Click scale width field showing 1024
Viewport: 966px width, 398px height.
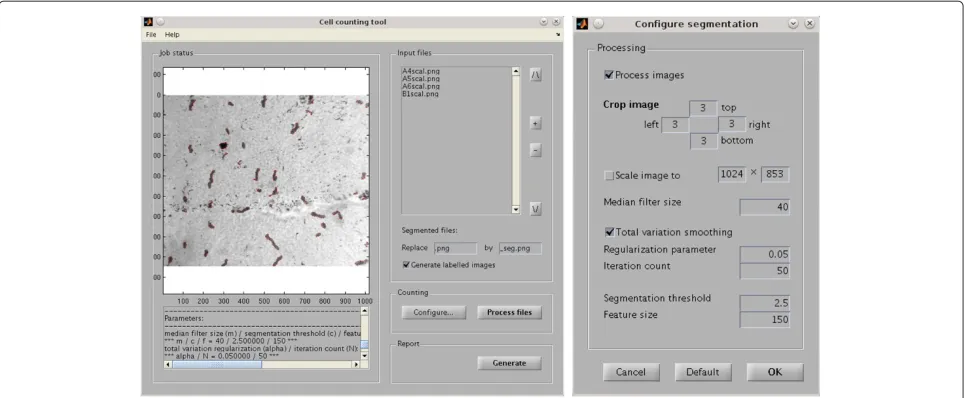click(x=732, y=174)
